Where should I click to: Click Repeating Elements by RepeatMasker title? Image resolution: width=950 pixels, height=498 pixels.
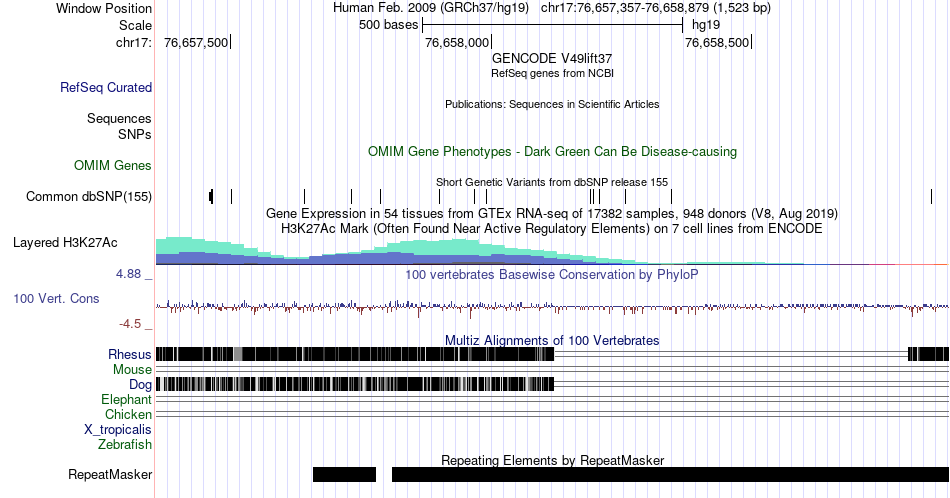tap(552, 460)
